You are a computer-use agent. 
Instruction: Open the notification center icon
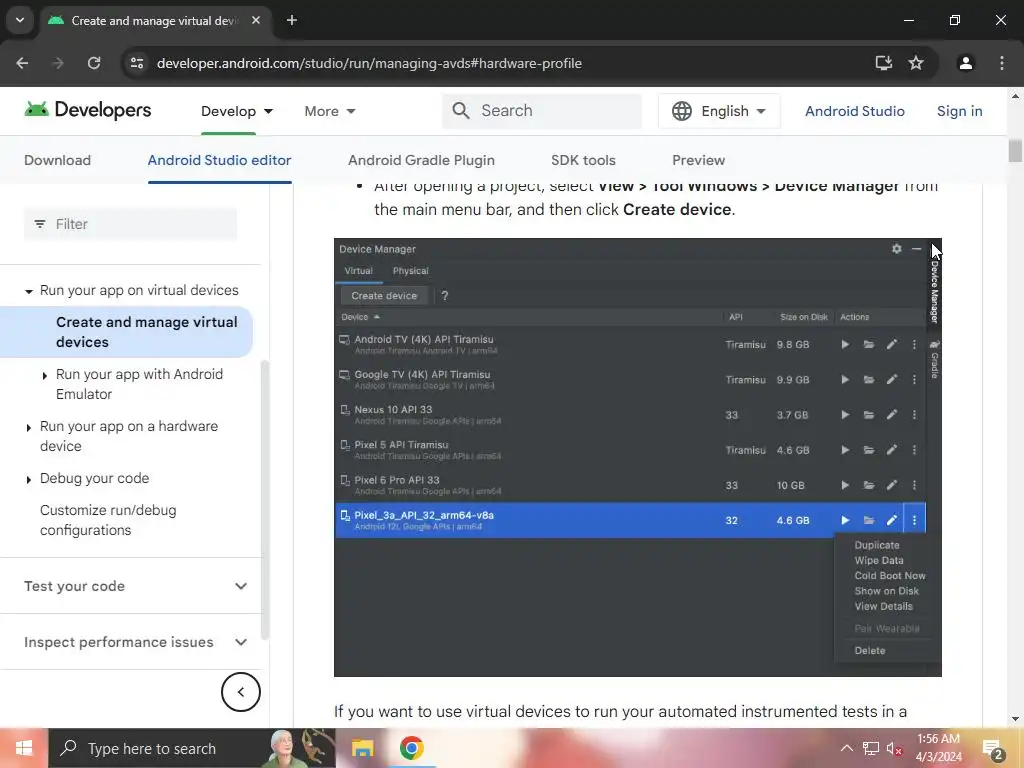tap(993, 749)
